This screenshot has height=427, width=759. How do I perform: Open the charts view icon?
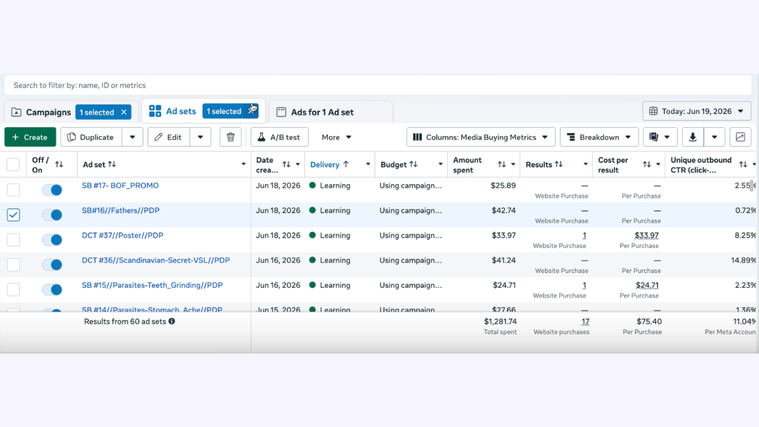[x=740, y=137]
